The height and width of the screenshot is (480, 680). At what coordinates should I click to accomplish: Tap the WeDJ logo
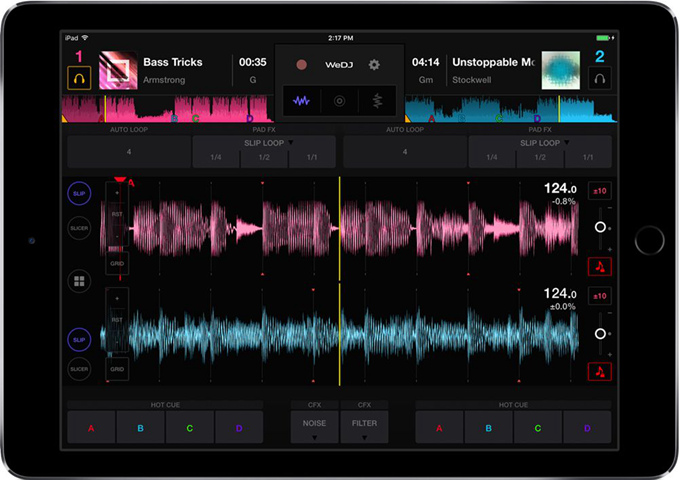coord(339,65)
